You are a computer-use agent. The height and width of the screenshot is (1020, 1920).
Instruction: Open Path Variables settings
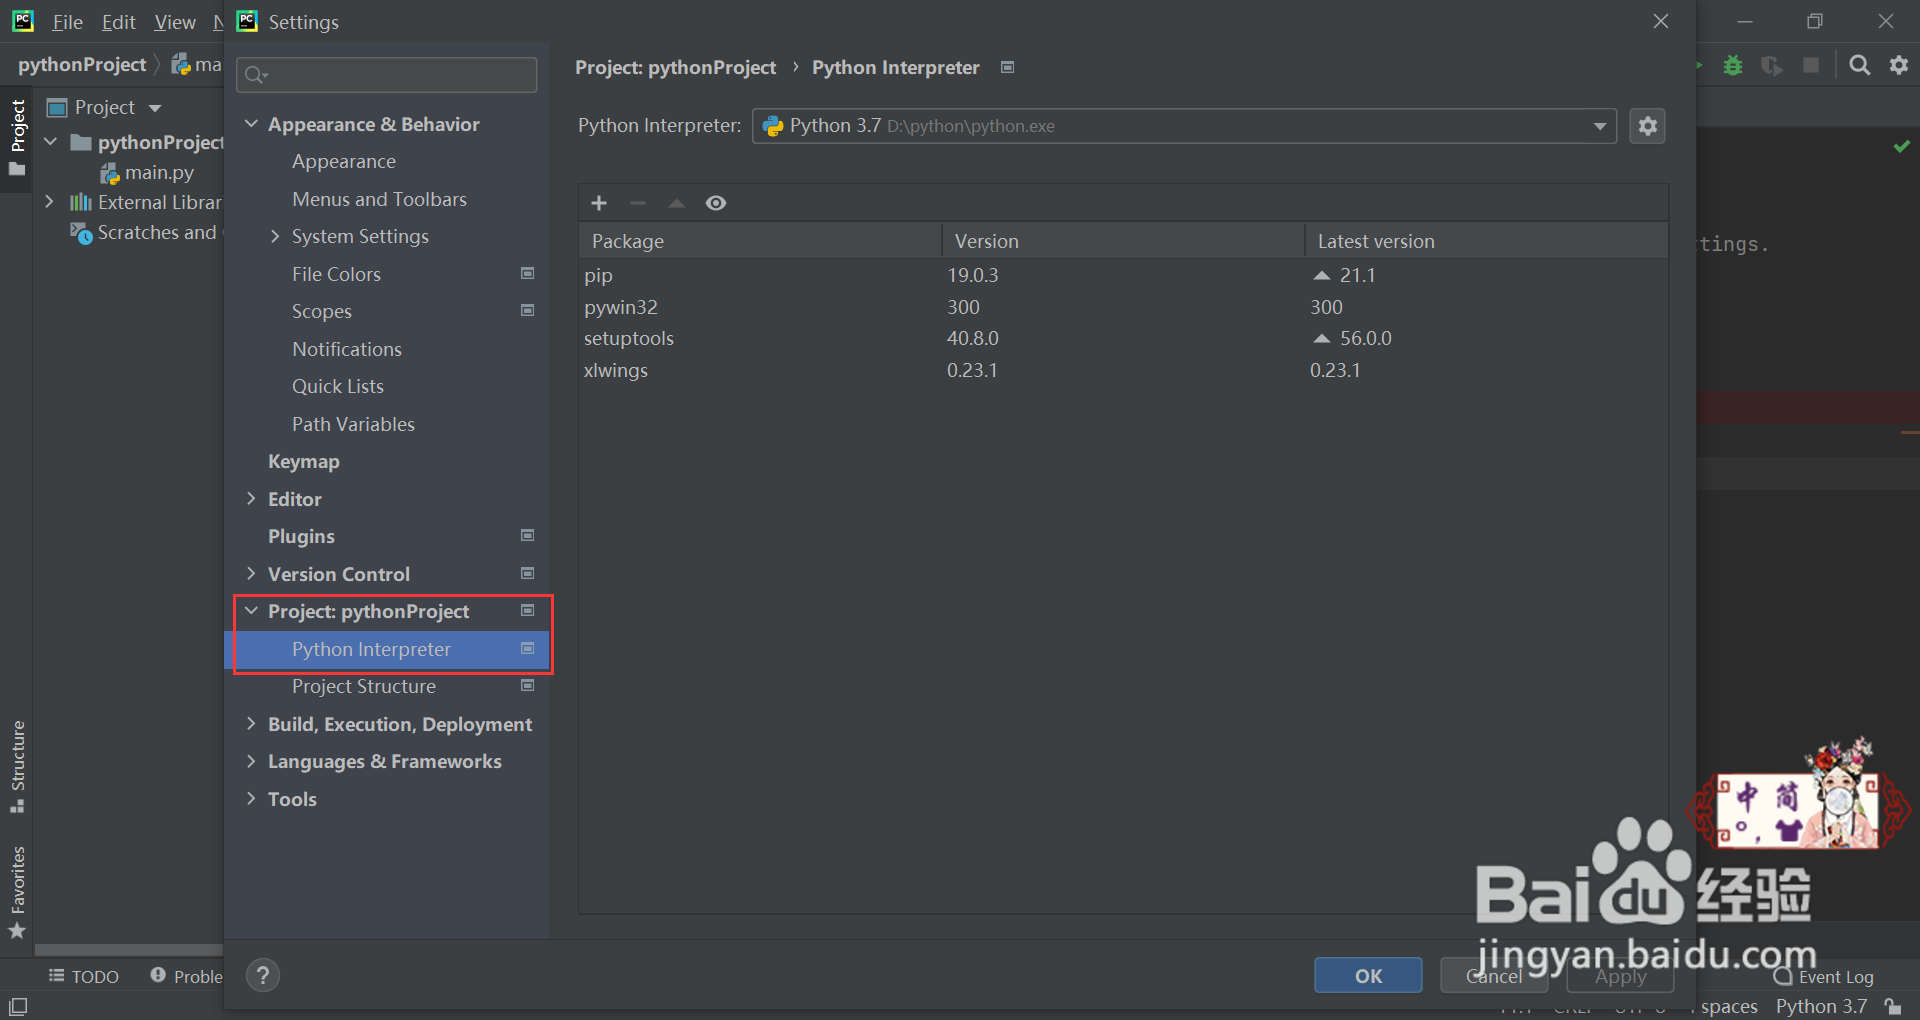click(353, 424)
